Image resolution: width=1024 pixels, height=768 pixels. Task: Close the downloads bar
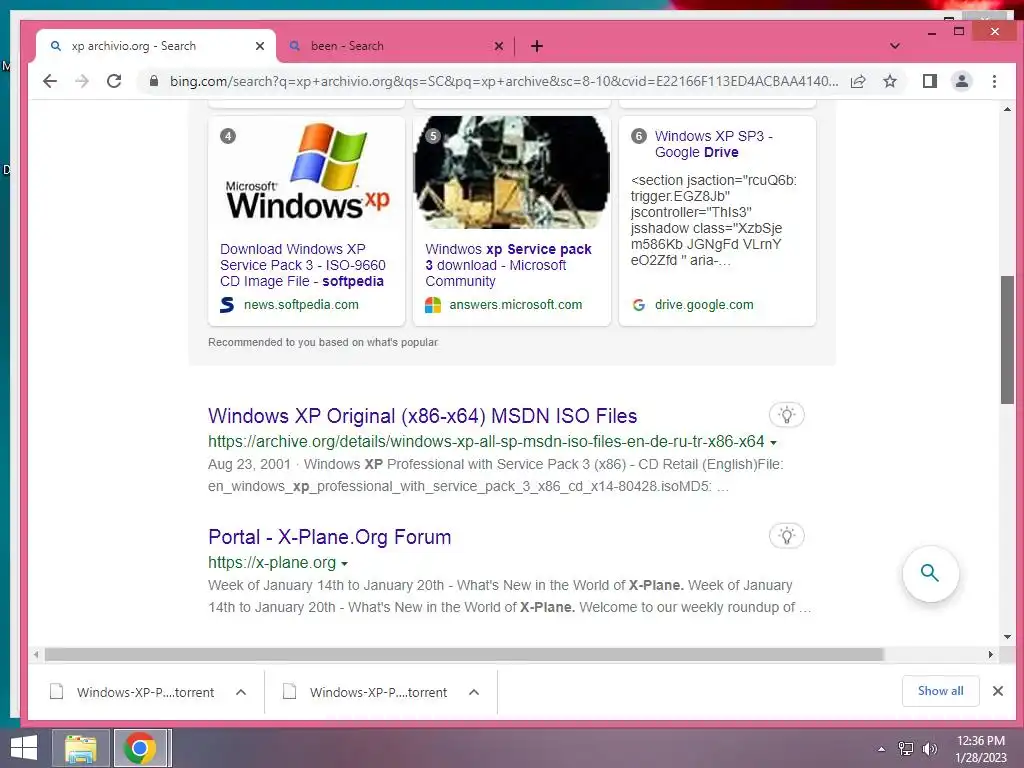click(998, 691)
